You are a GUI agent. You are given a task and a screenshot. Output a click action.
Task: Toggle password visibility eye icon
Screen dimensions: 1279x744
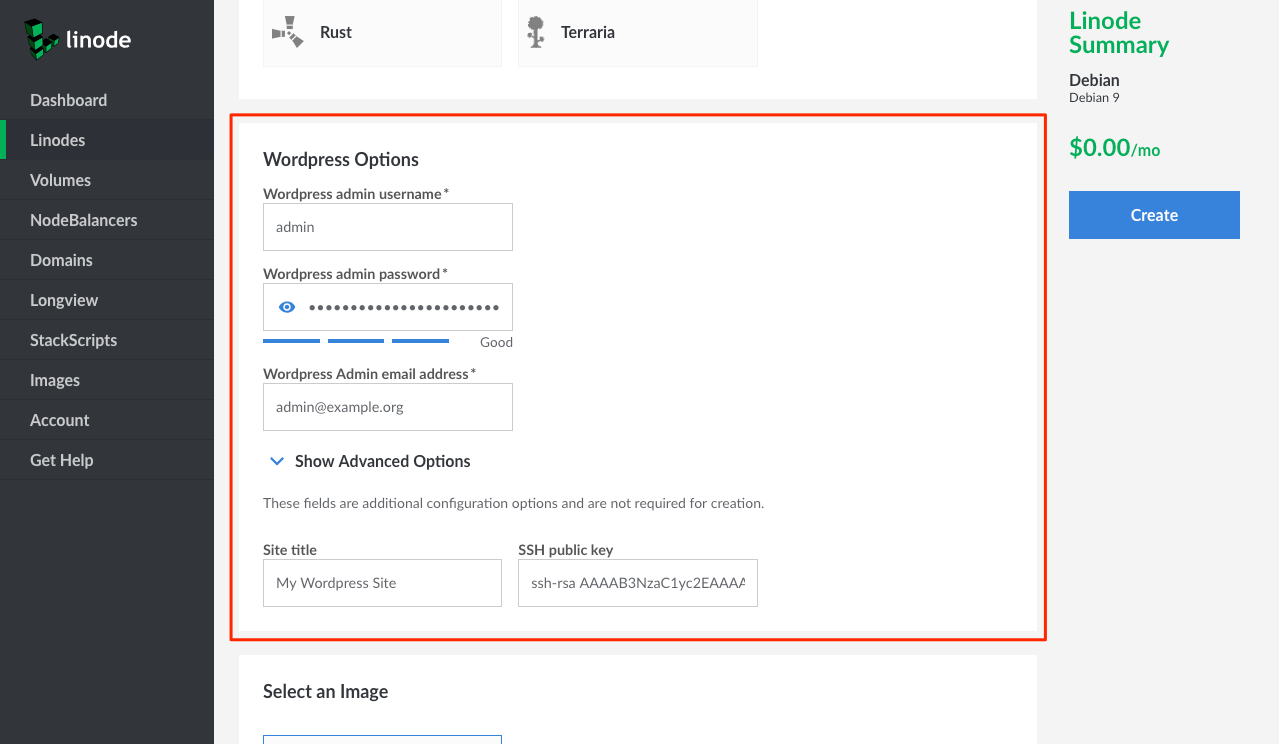(287, 307)
